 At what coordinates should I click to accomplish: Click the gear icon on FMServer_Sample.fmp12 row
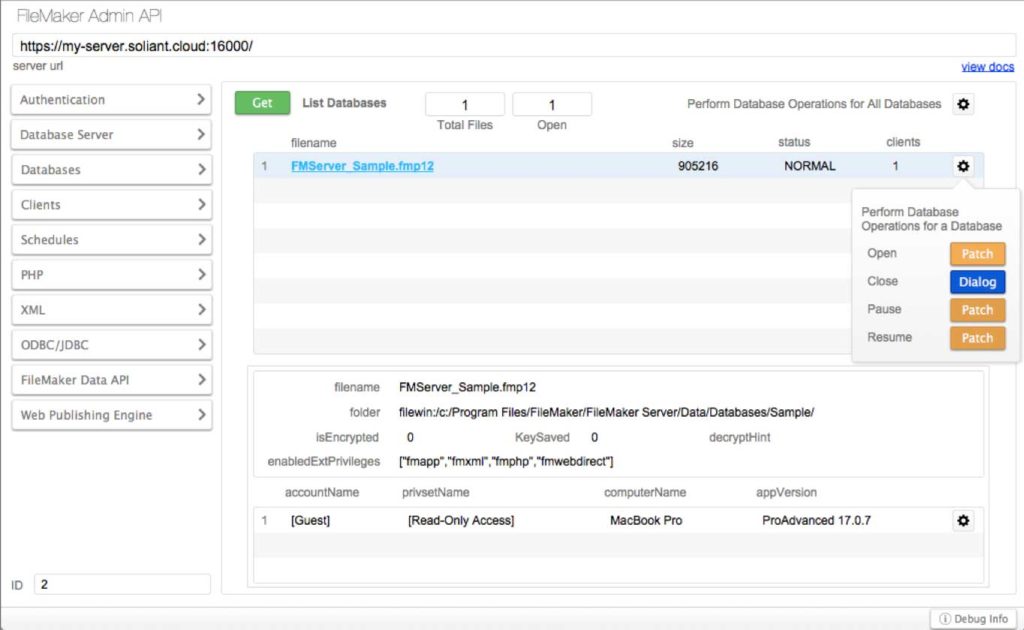[962, 166]
